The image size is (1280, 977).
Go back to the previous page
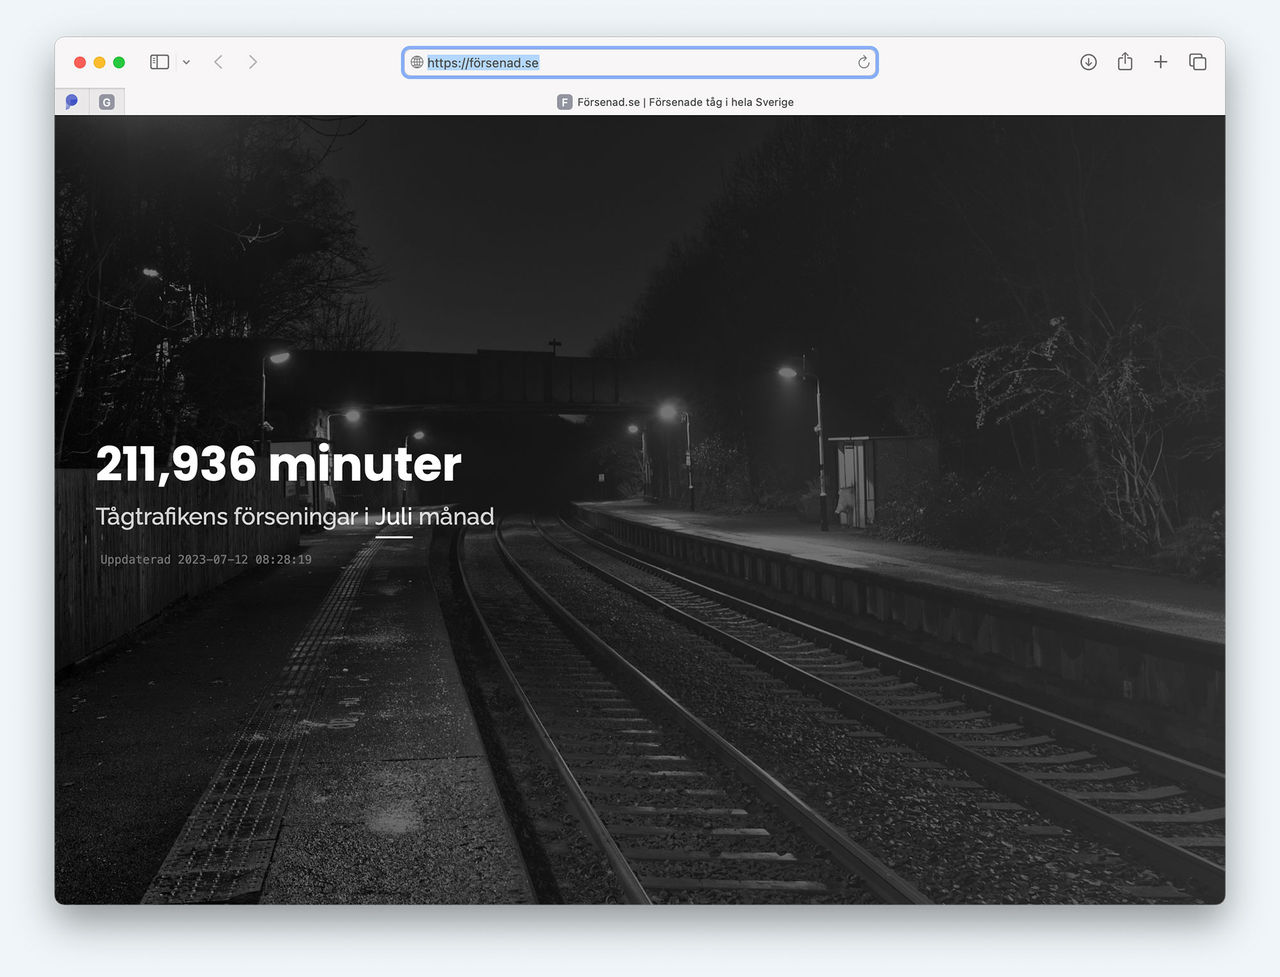click(x=219, y=62)
